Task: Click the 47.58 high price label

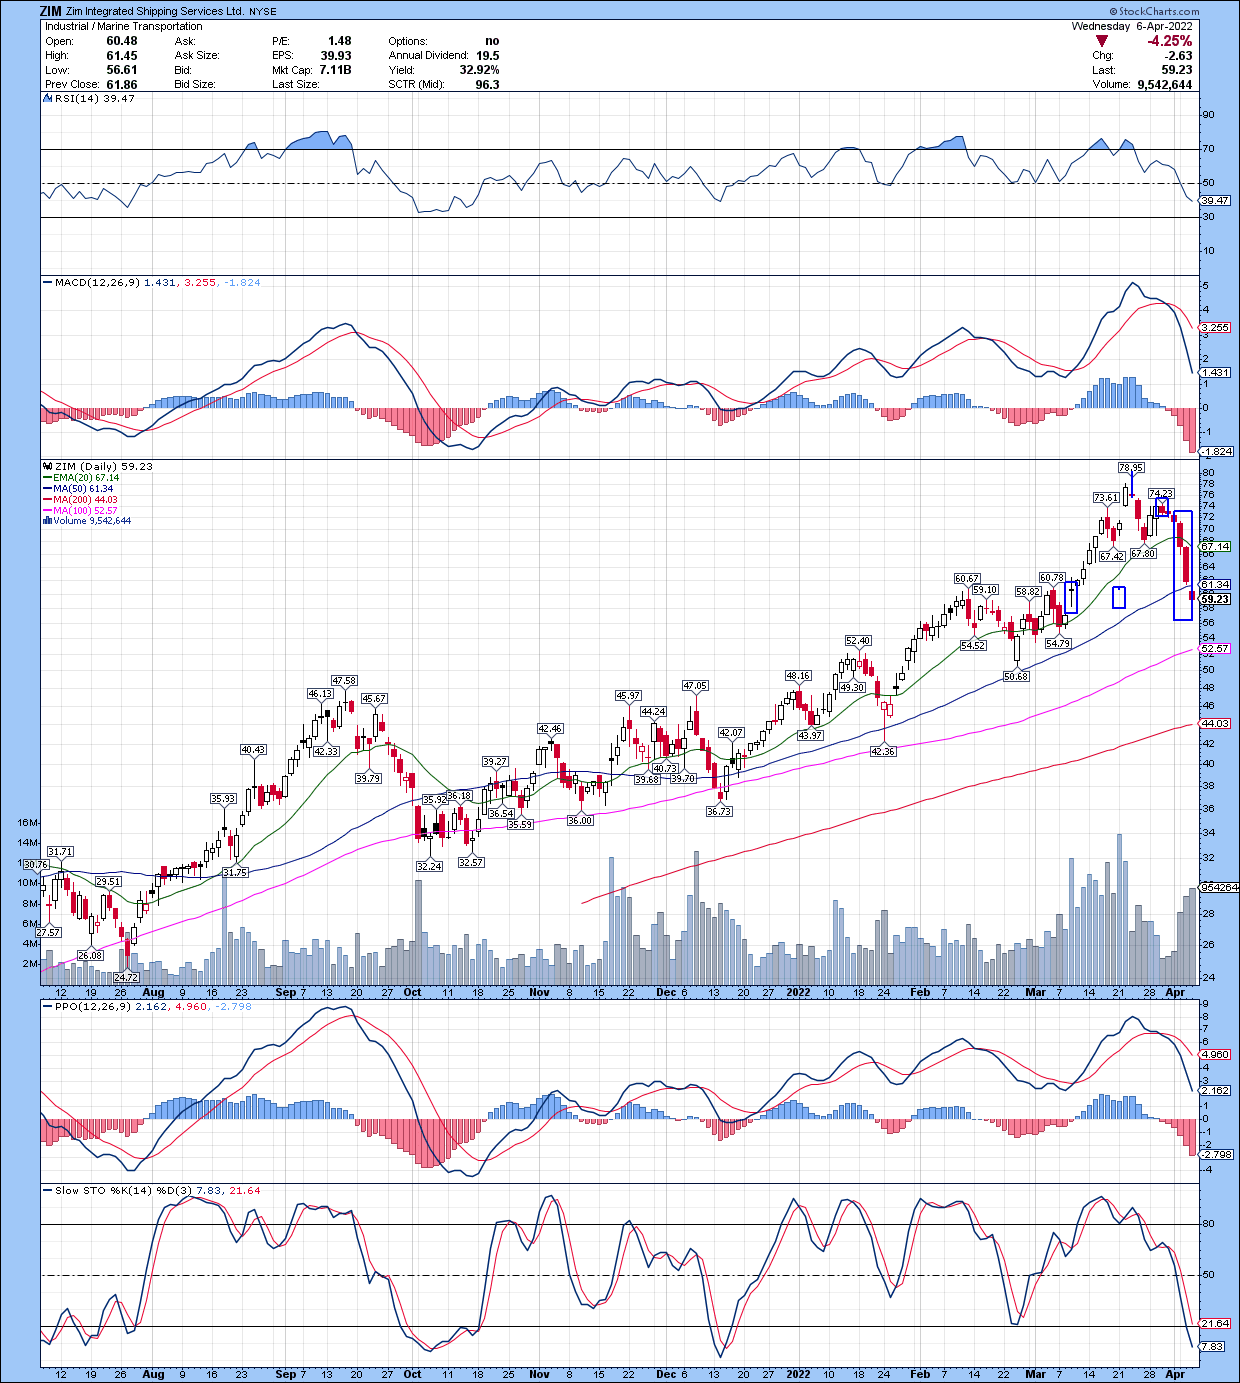Action: (x=344, y=681)
